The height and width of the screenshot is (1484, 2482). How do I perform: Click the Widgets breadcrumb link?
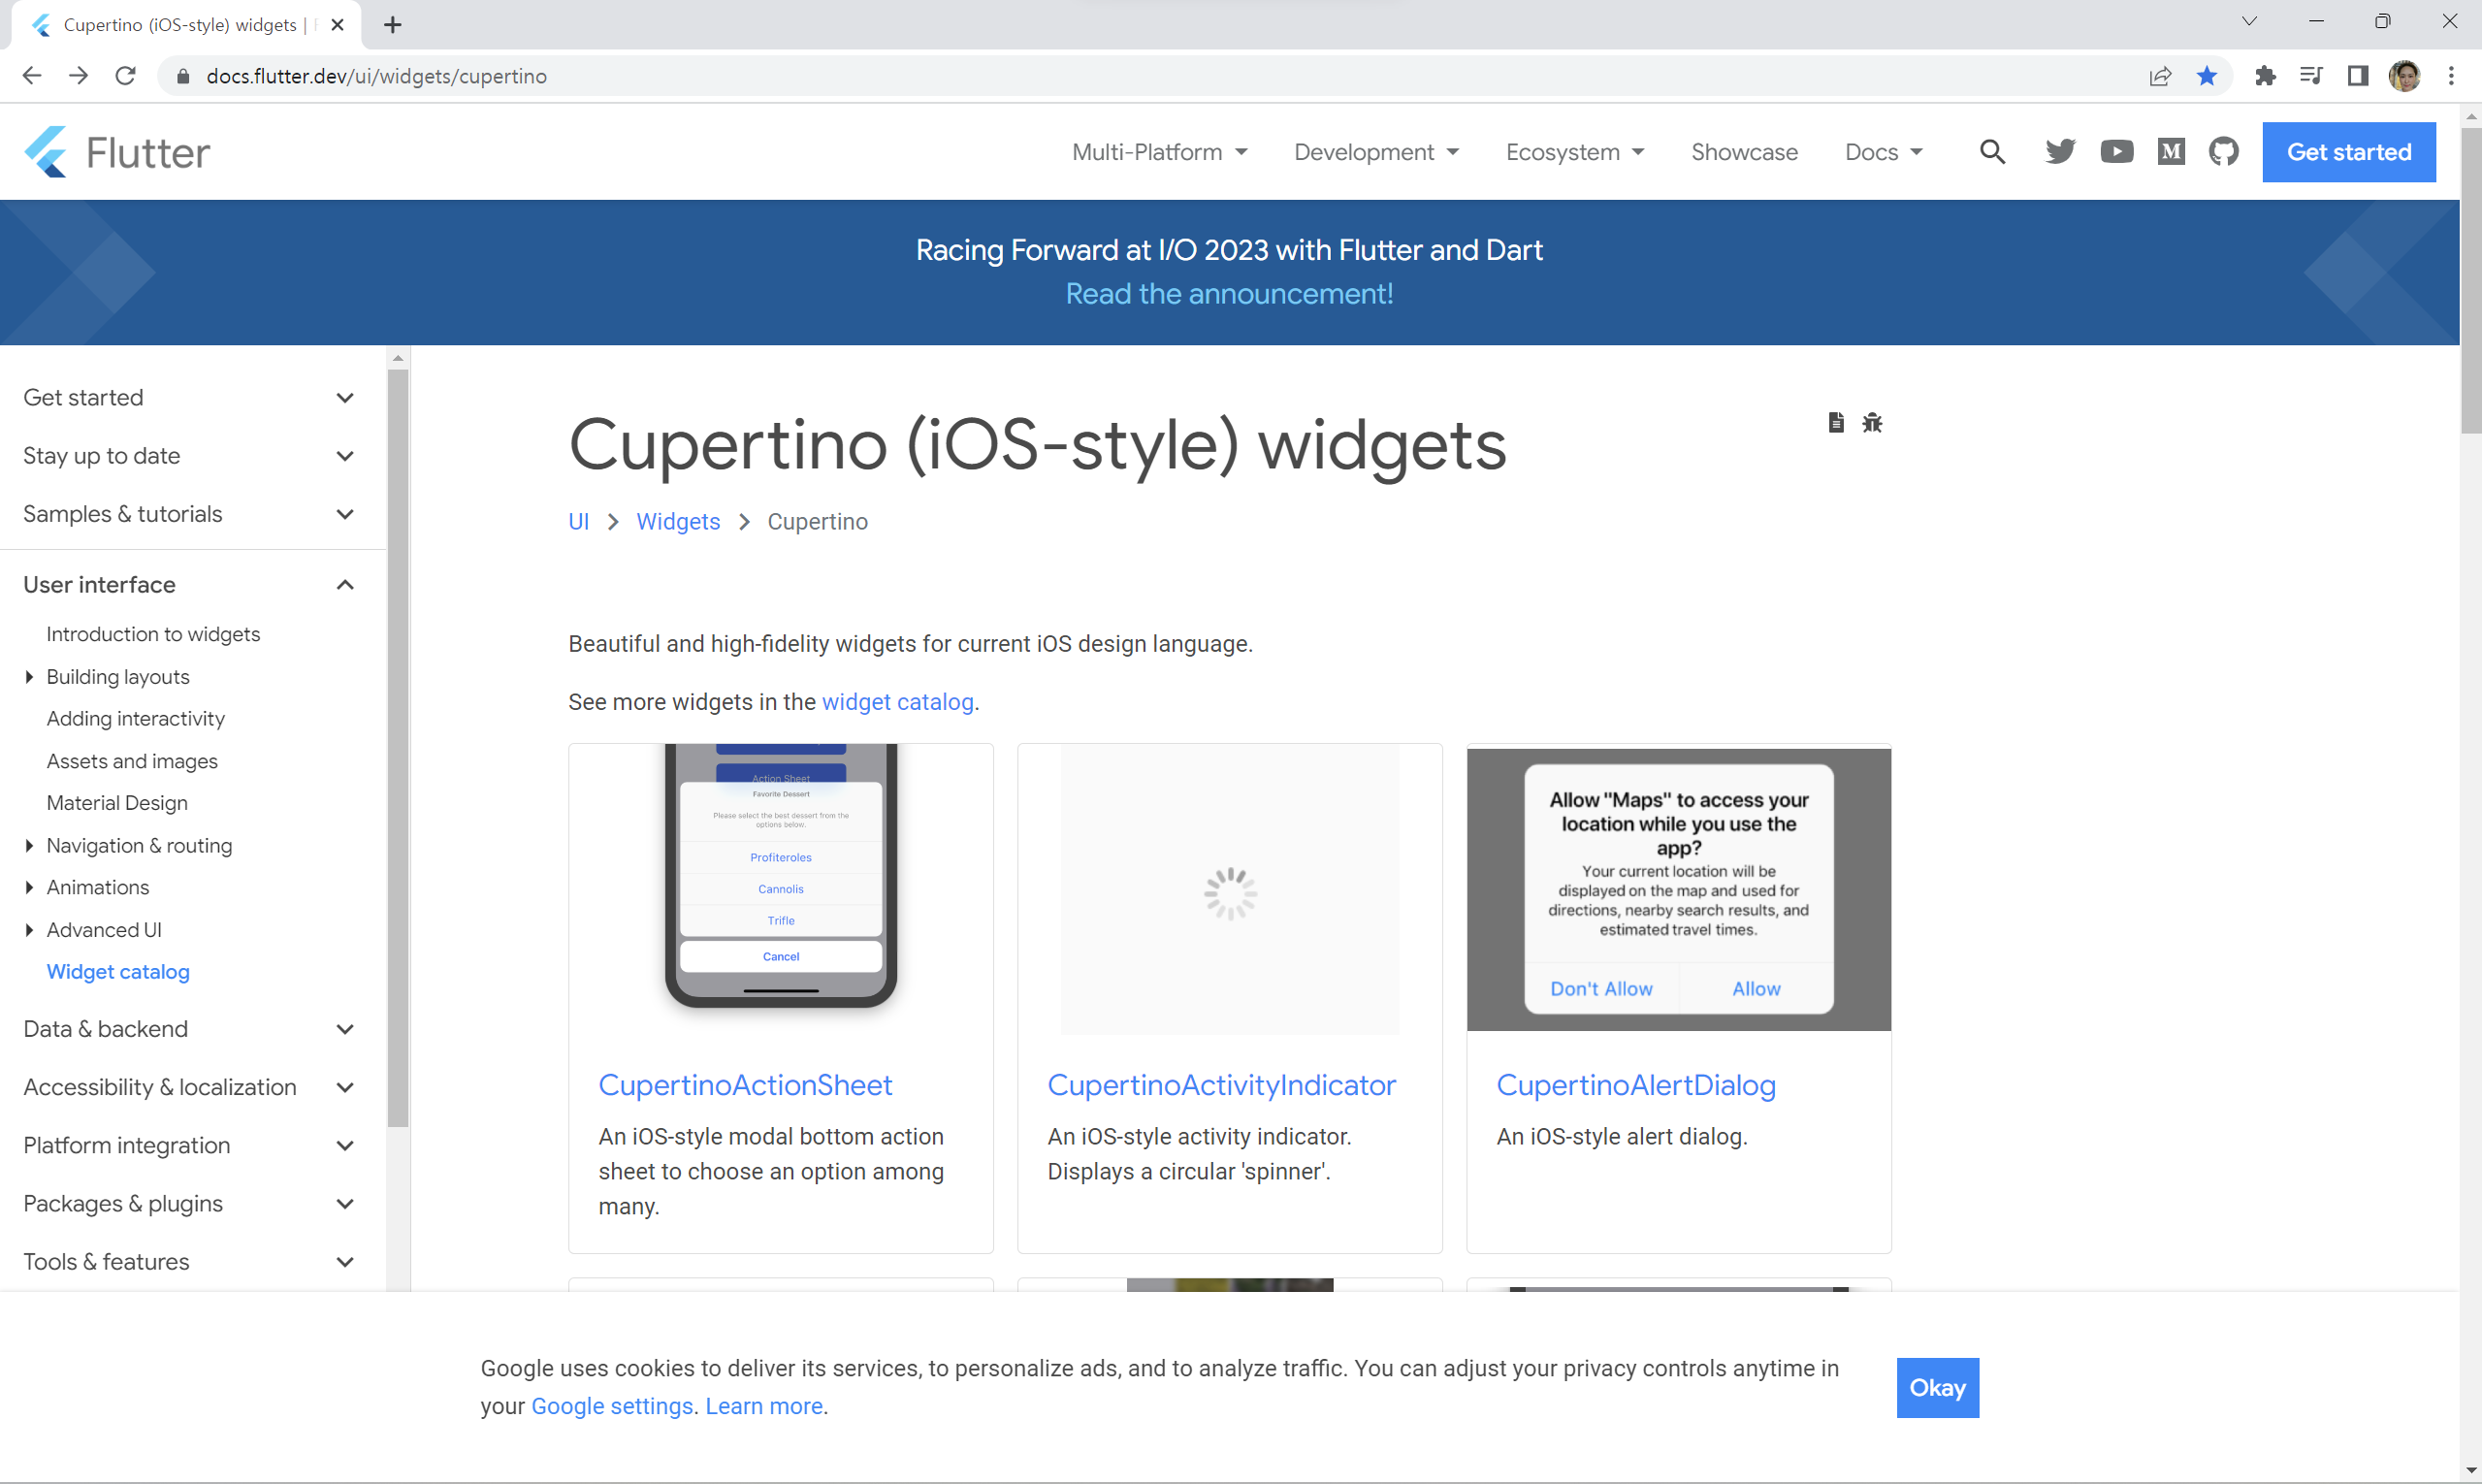[678, 522]
